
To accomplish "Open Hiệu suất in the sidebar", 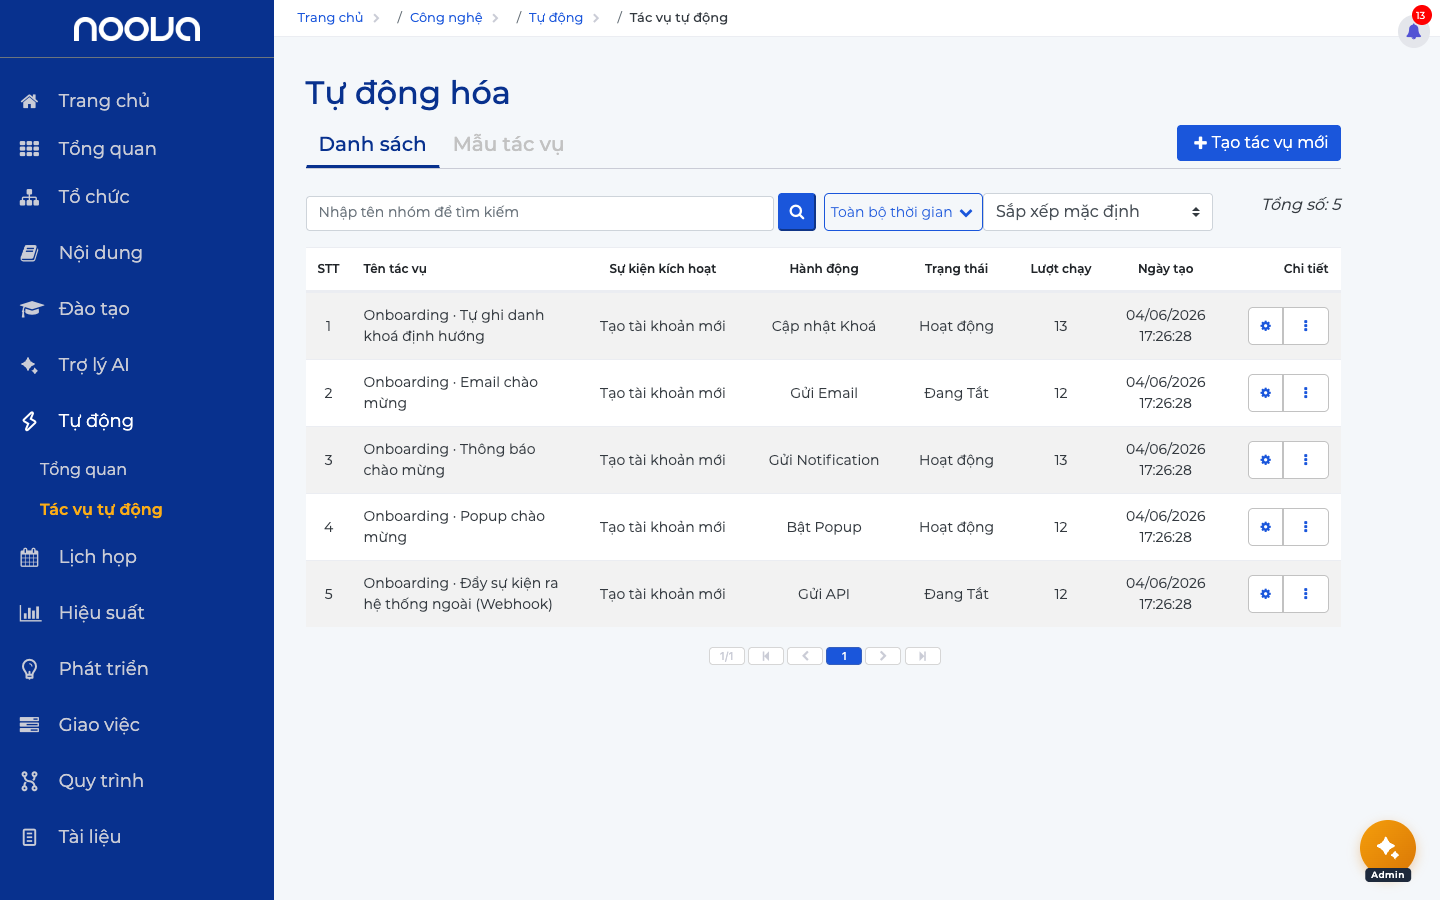I will 101,613.
